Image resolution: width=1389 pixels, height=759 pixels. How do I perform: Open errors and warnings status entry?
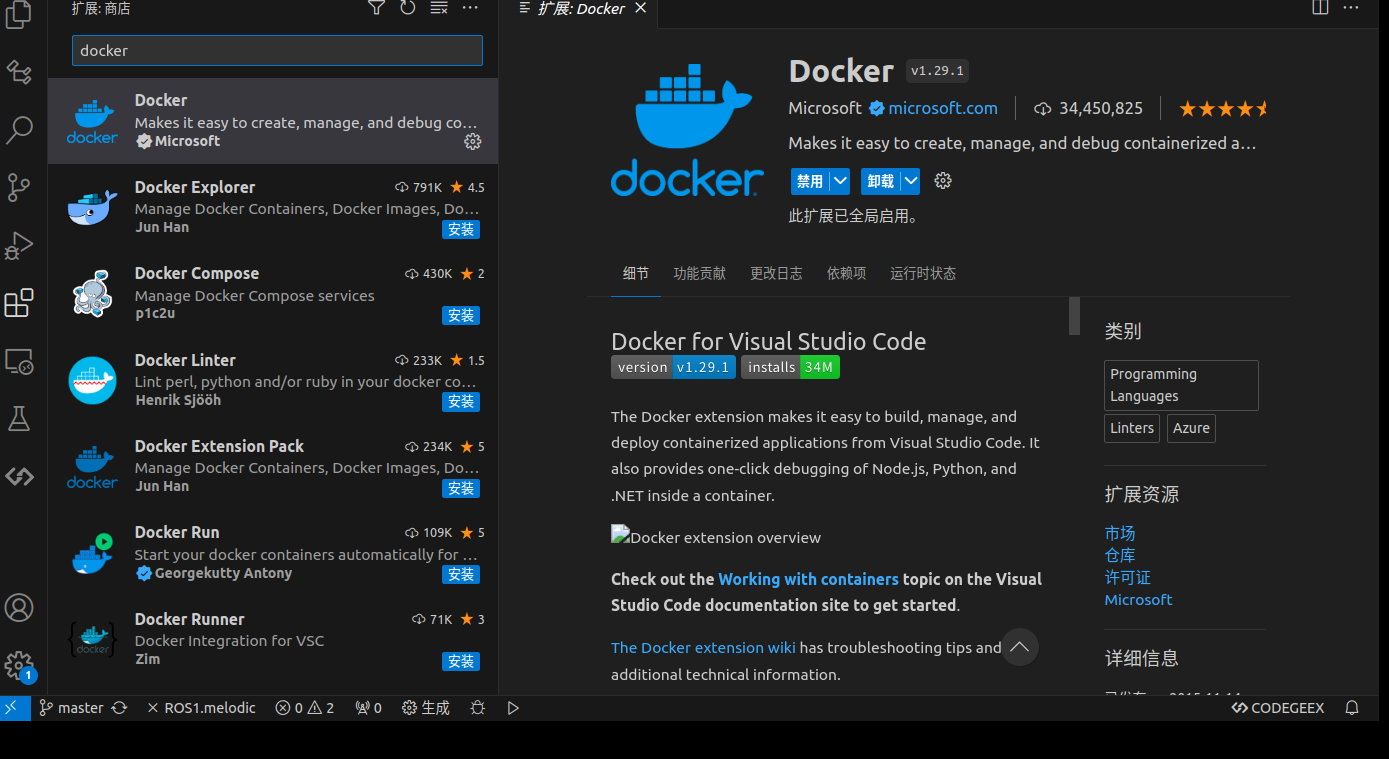coord(305,707)
